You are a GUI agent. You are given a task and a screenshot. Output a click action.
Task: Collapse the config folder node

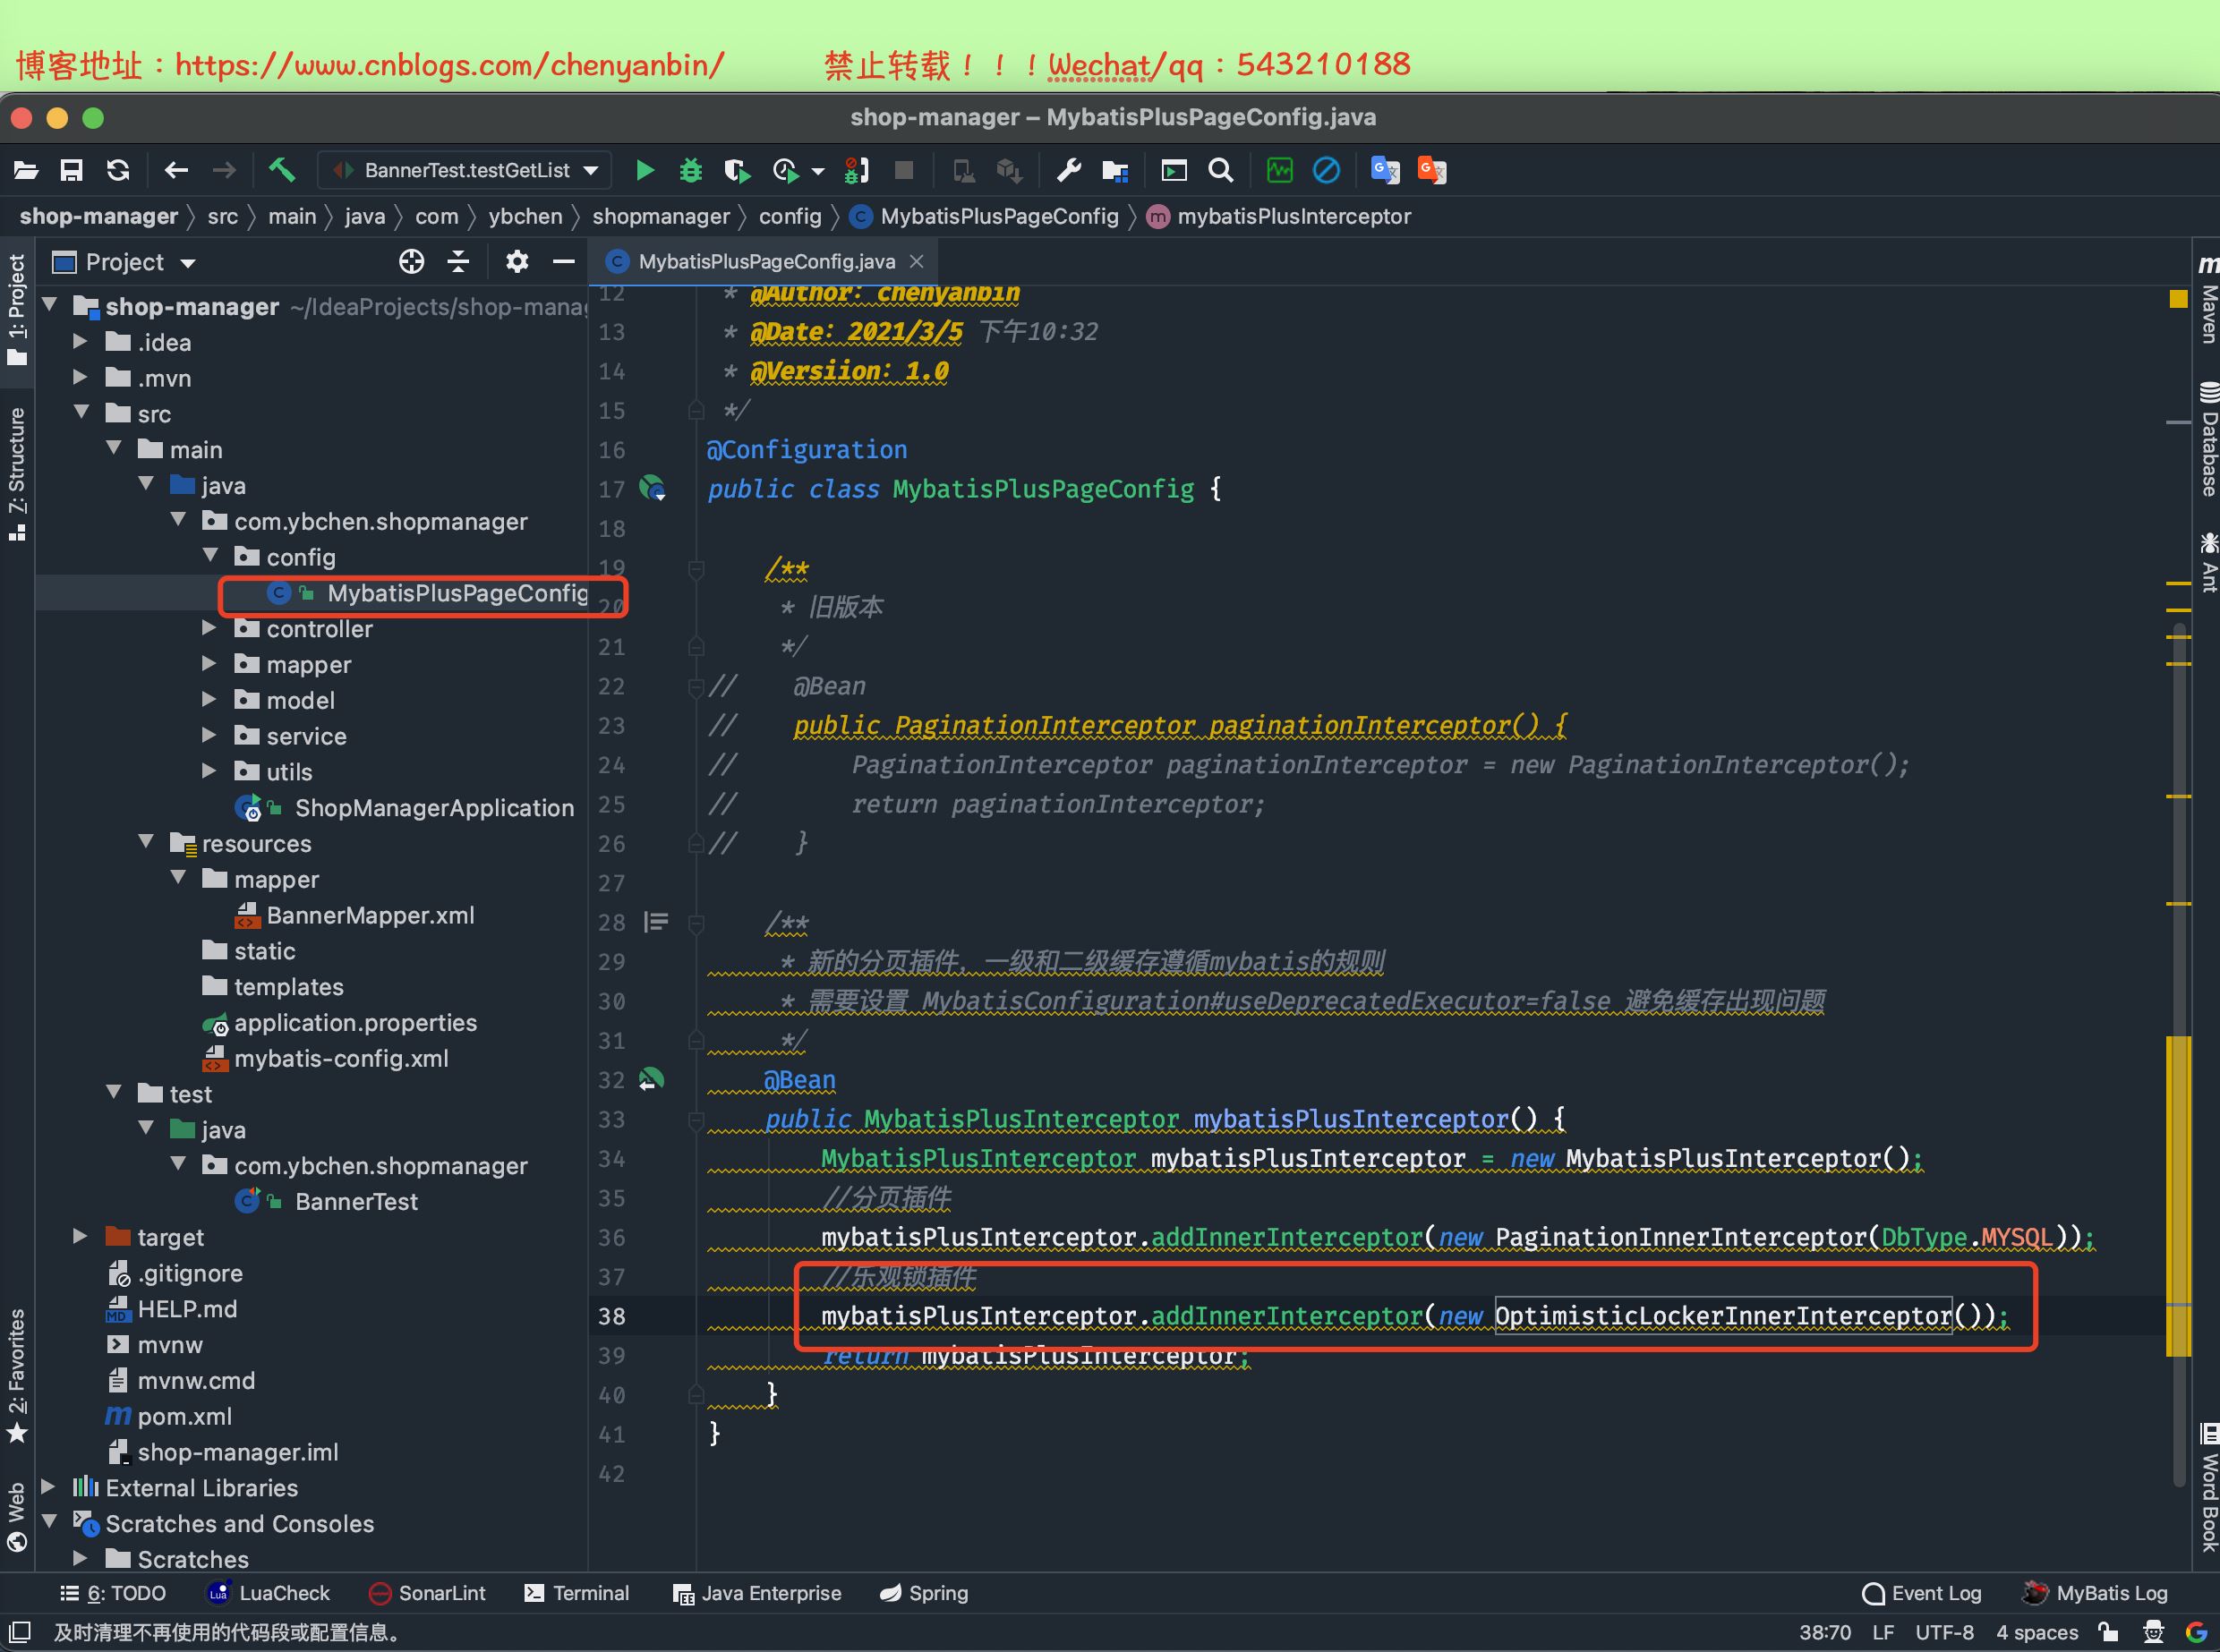coord(211,556)
